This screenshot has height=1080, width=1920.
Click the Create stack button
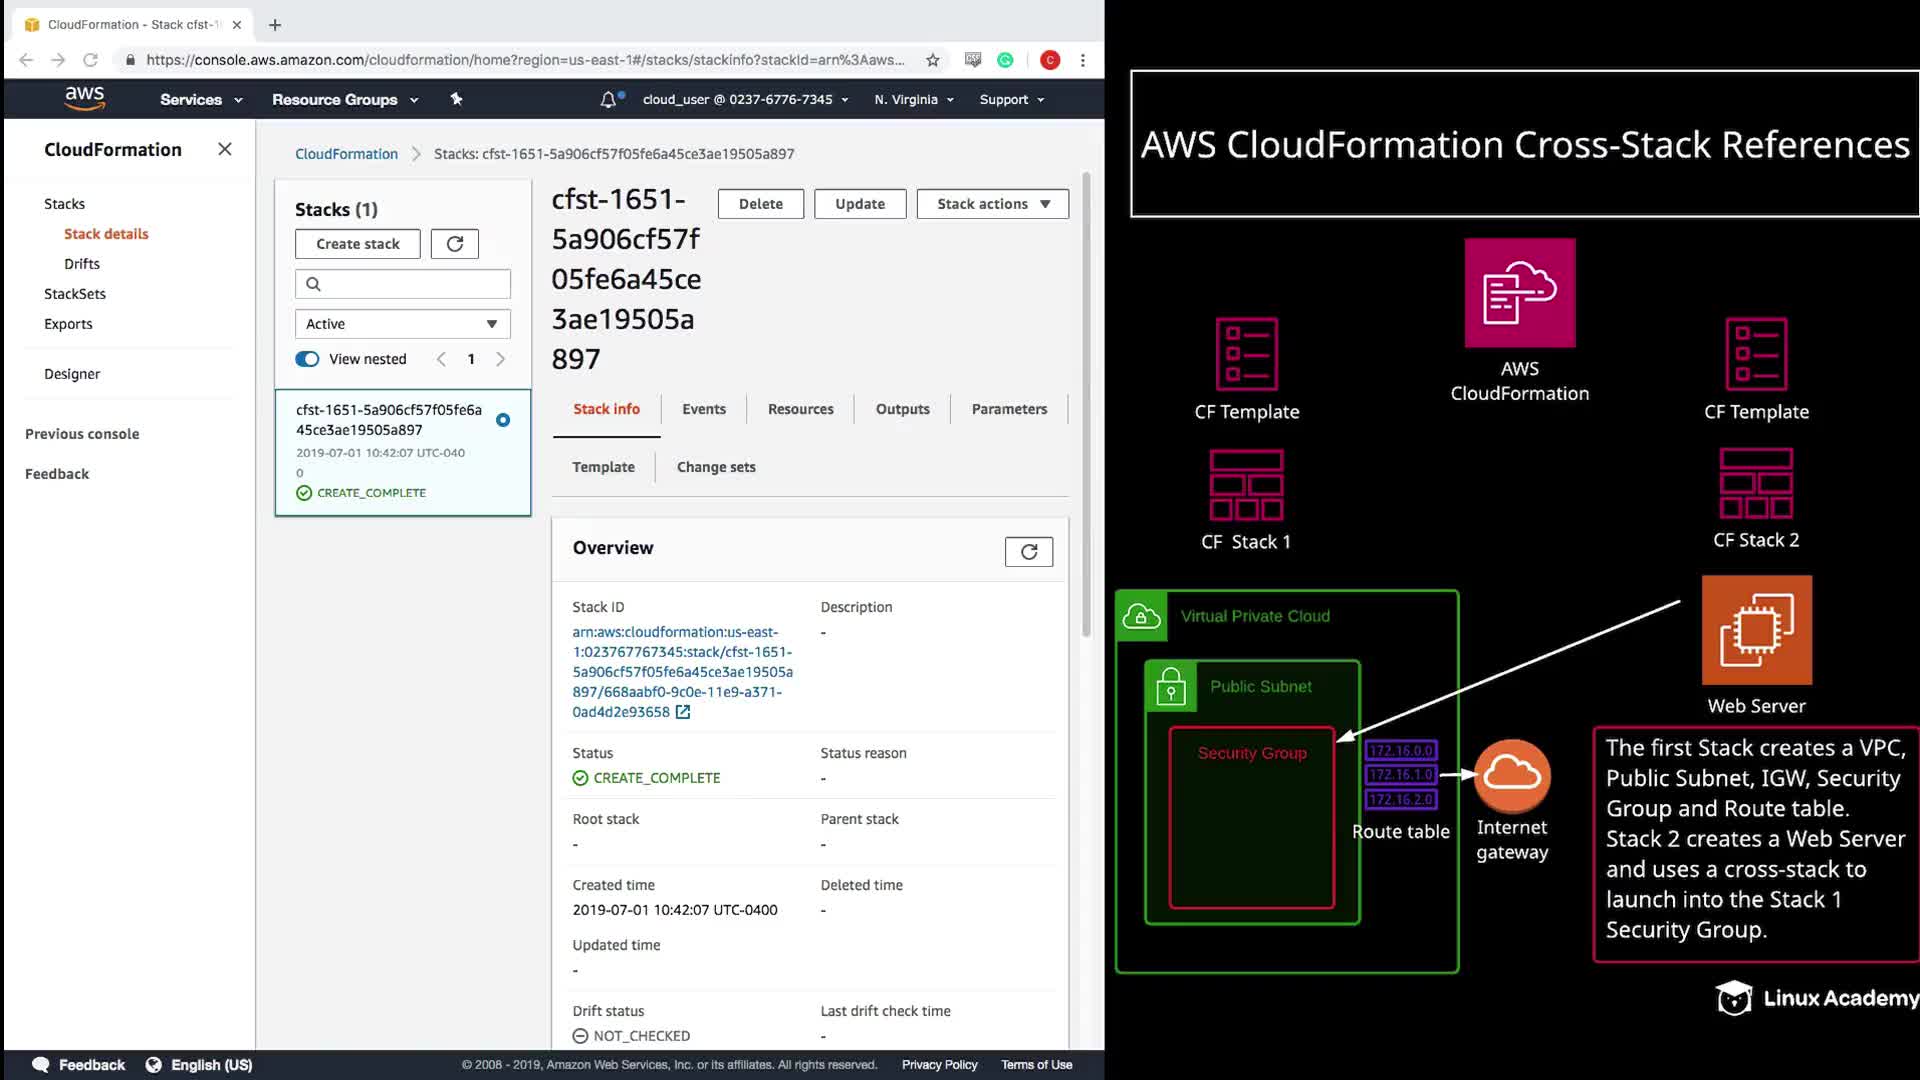click(x=357, y=244)
